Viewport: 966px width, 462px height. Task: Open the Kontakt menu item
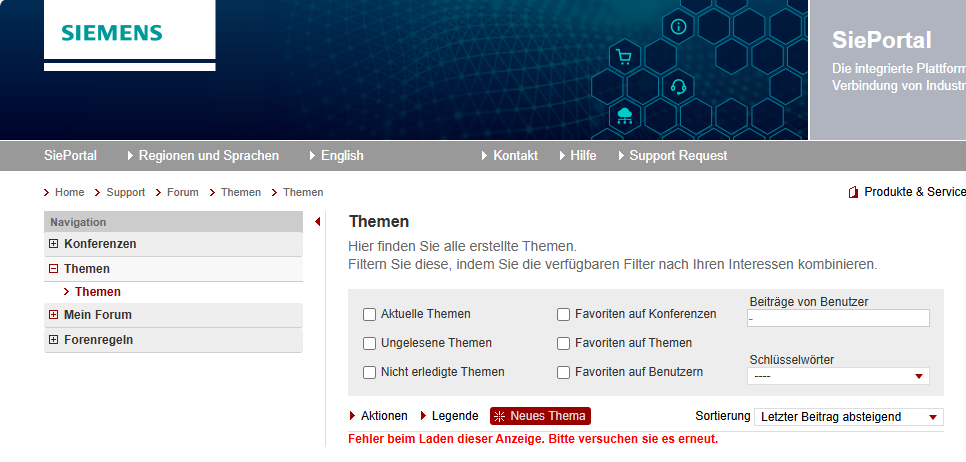pos(509,156)
